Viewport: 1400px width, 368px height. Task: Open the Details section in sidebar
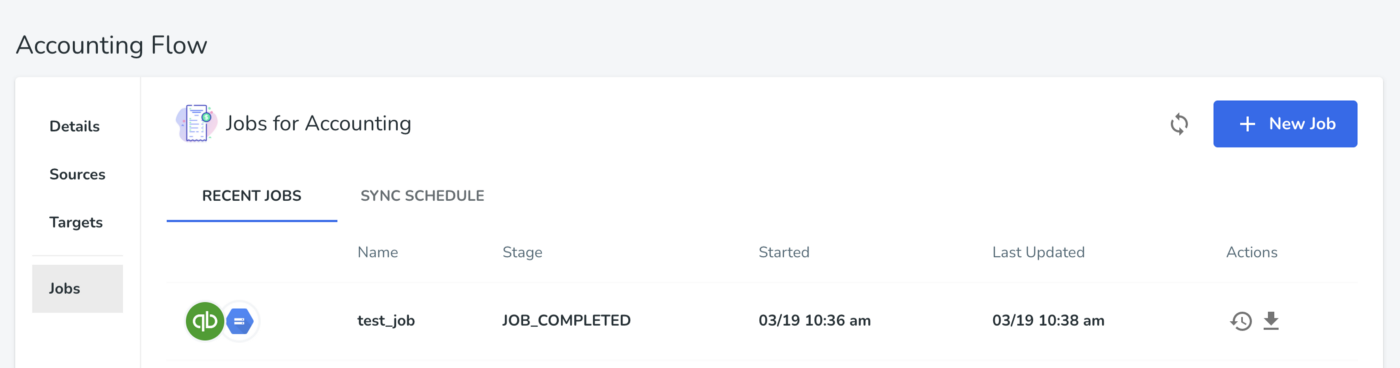75,127
